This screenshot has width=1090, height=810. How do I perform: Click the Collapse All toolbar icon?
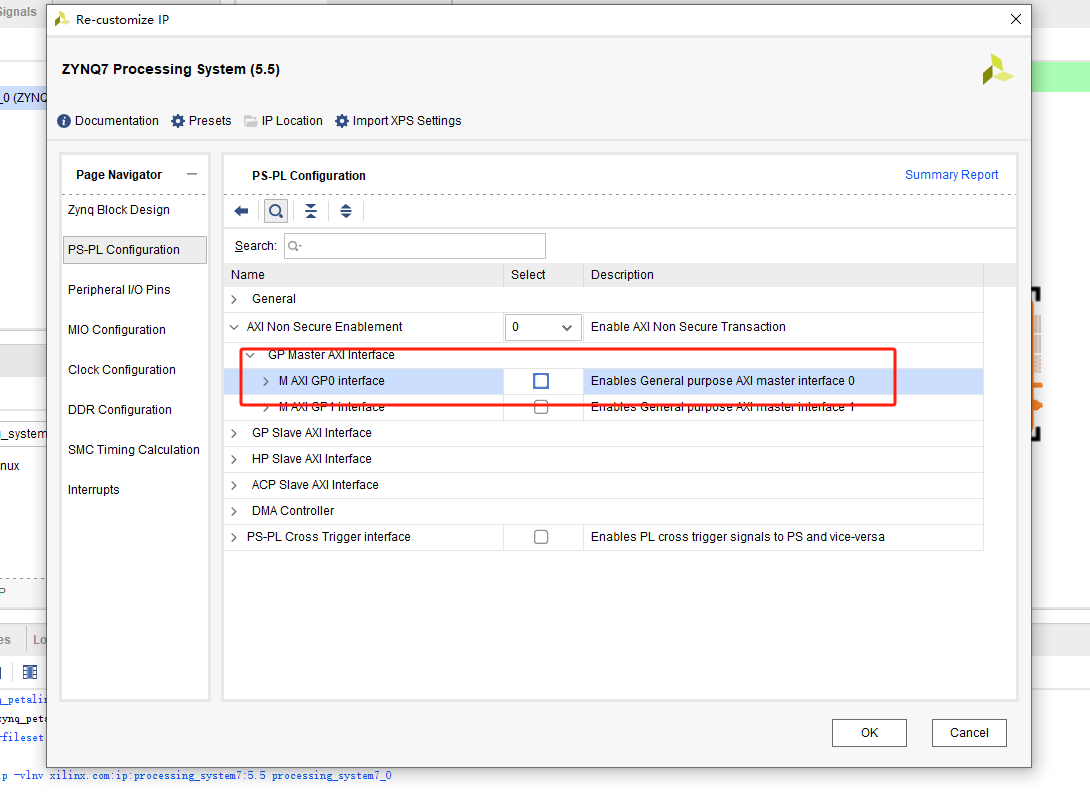pos(311,211)
